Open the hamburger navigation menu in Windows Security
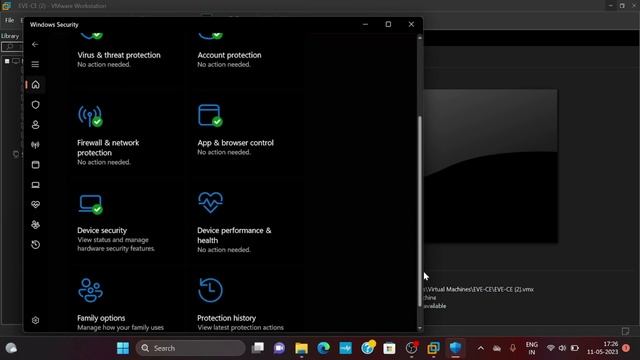Viewport: 640px width, 360px height. [35, 64]
